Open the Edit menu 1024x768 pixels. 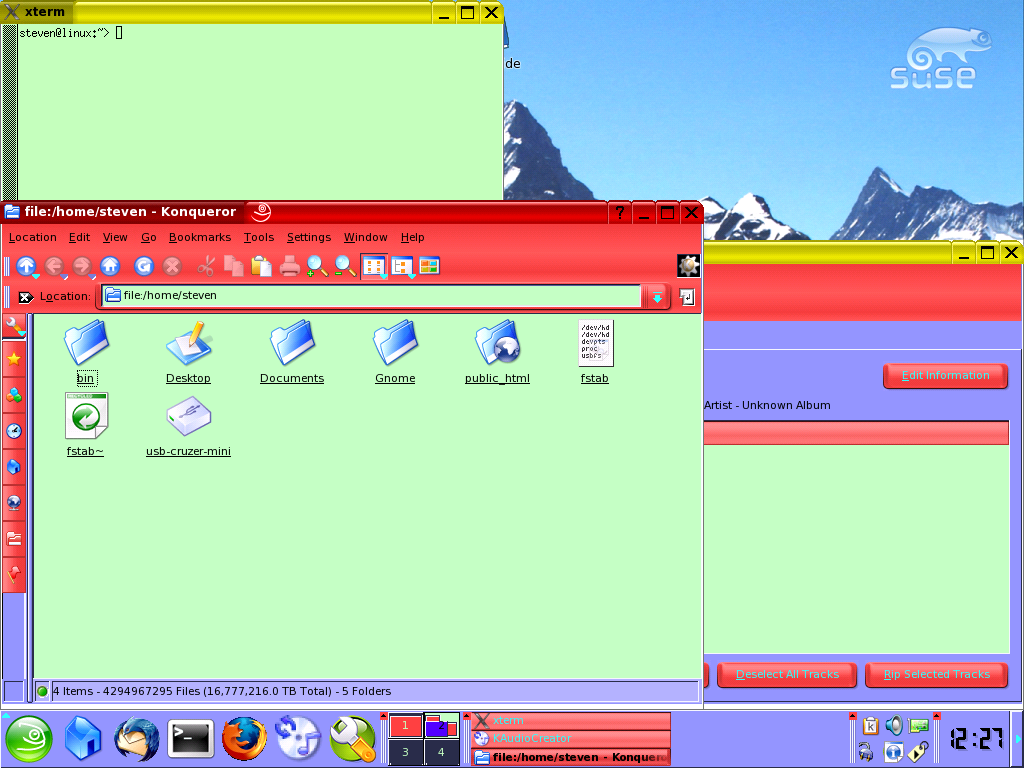tap(79, 237)
